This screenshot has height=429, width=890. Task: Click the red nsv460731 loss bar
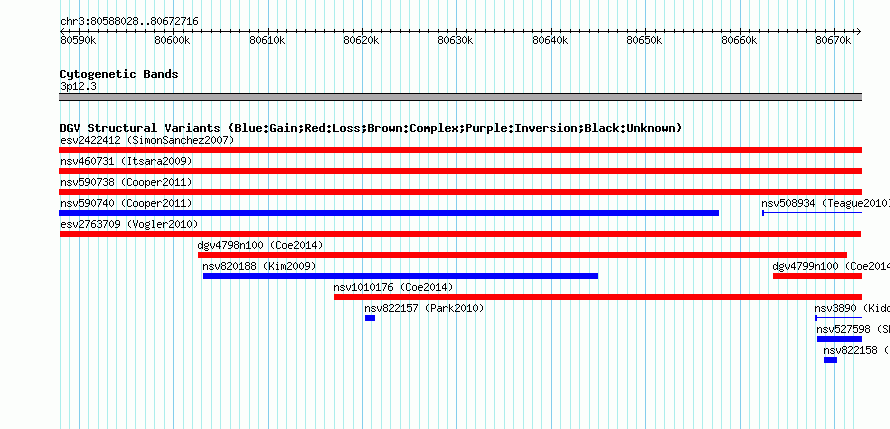coord(460,171)
